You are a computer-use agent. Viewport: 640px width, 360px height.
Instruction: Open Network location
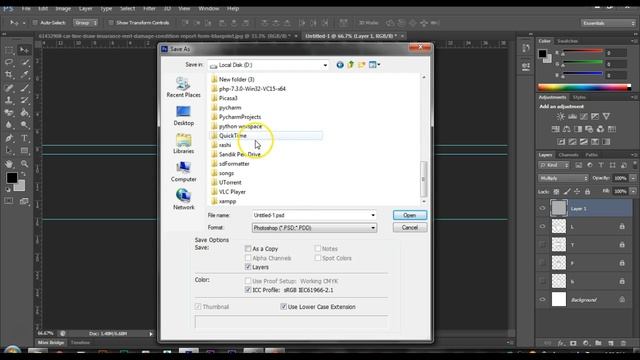183,200
